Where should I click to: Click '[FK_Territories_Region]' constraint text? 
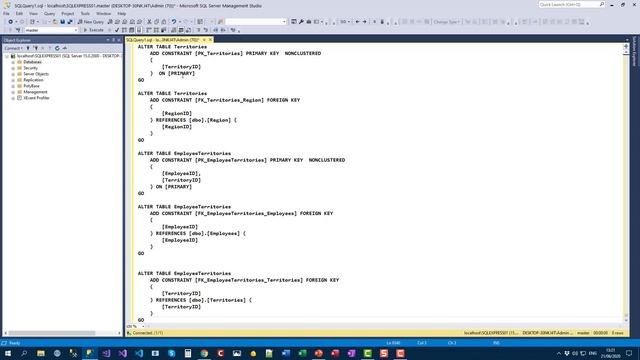point(229,100)
